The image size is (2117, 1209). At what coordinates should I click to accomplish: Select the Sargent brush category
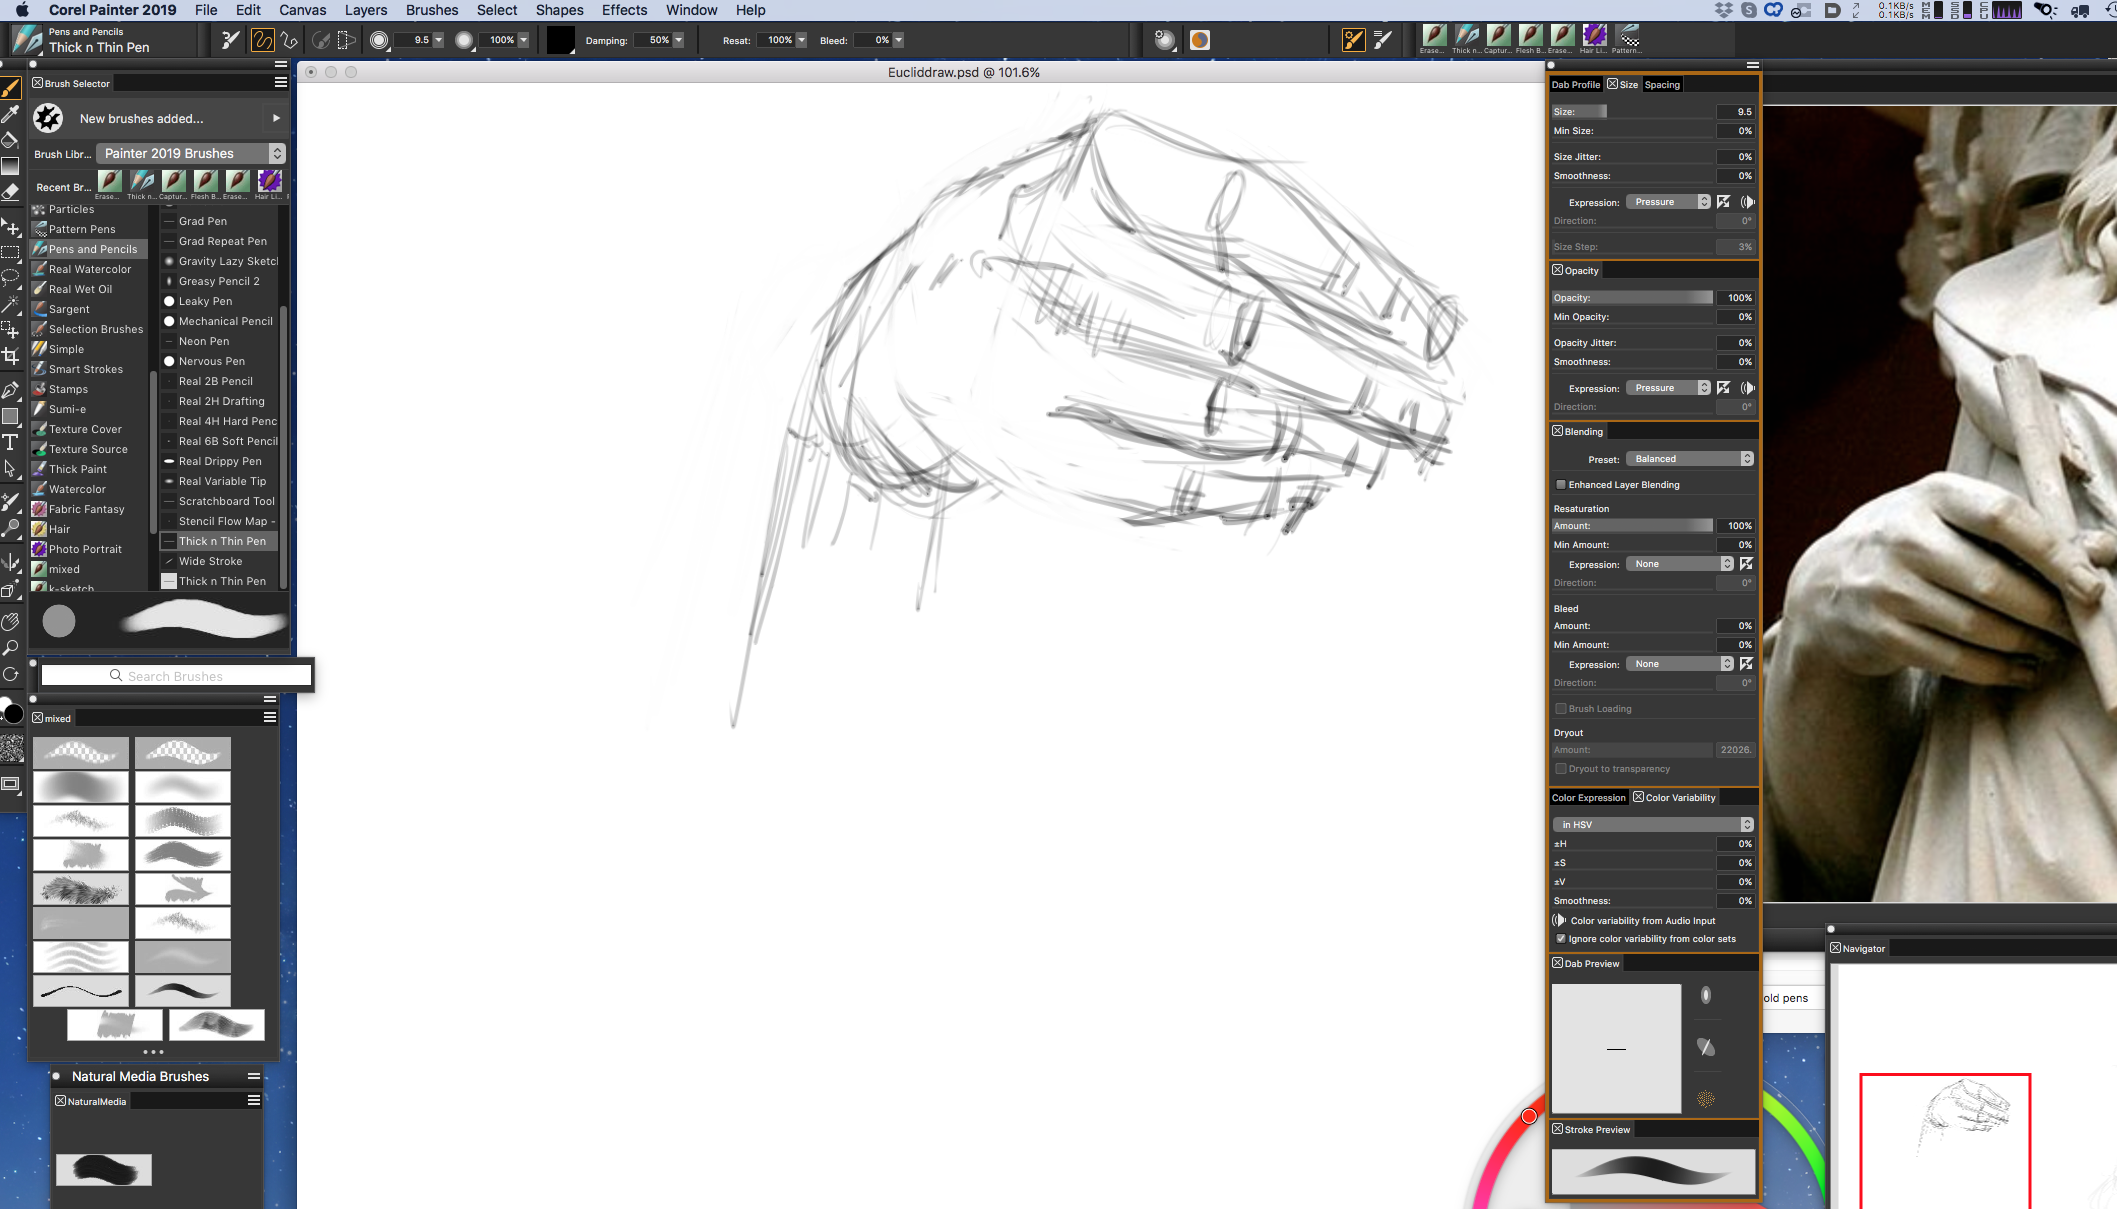pos(89,309)
